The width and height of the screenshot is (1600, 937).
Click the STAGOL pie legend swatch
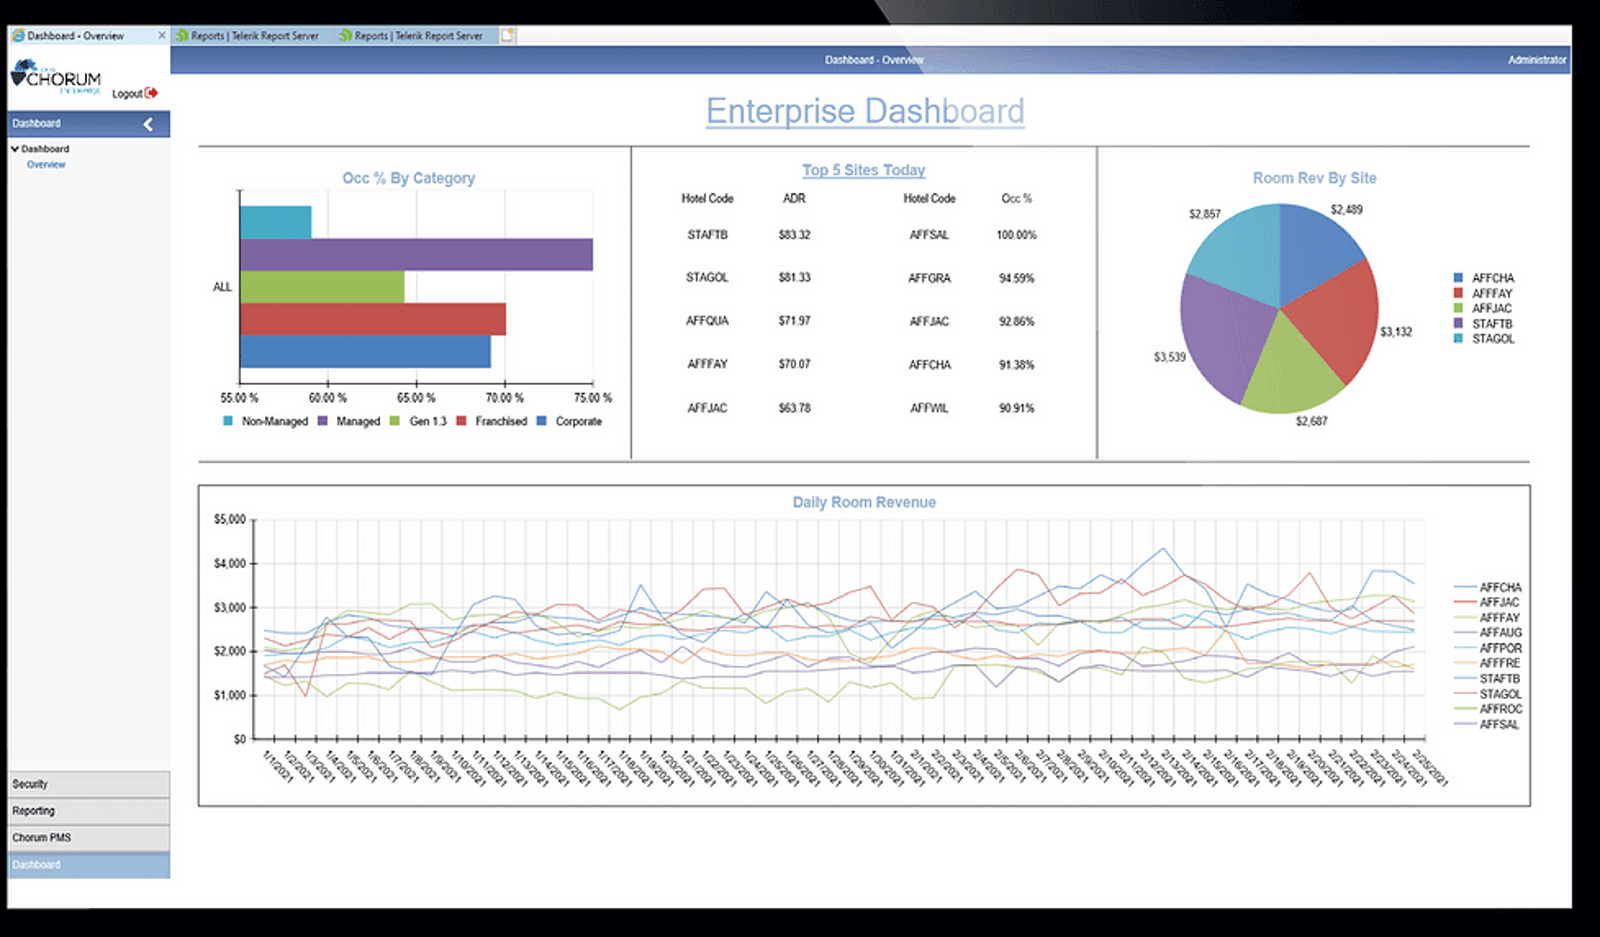pos(1458,338)
